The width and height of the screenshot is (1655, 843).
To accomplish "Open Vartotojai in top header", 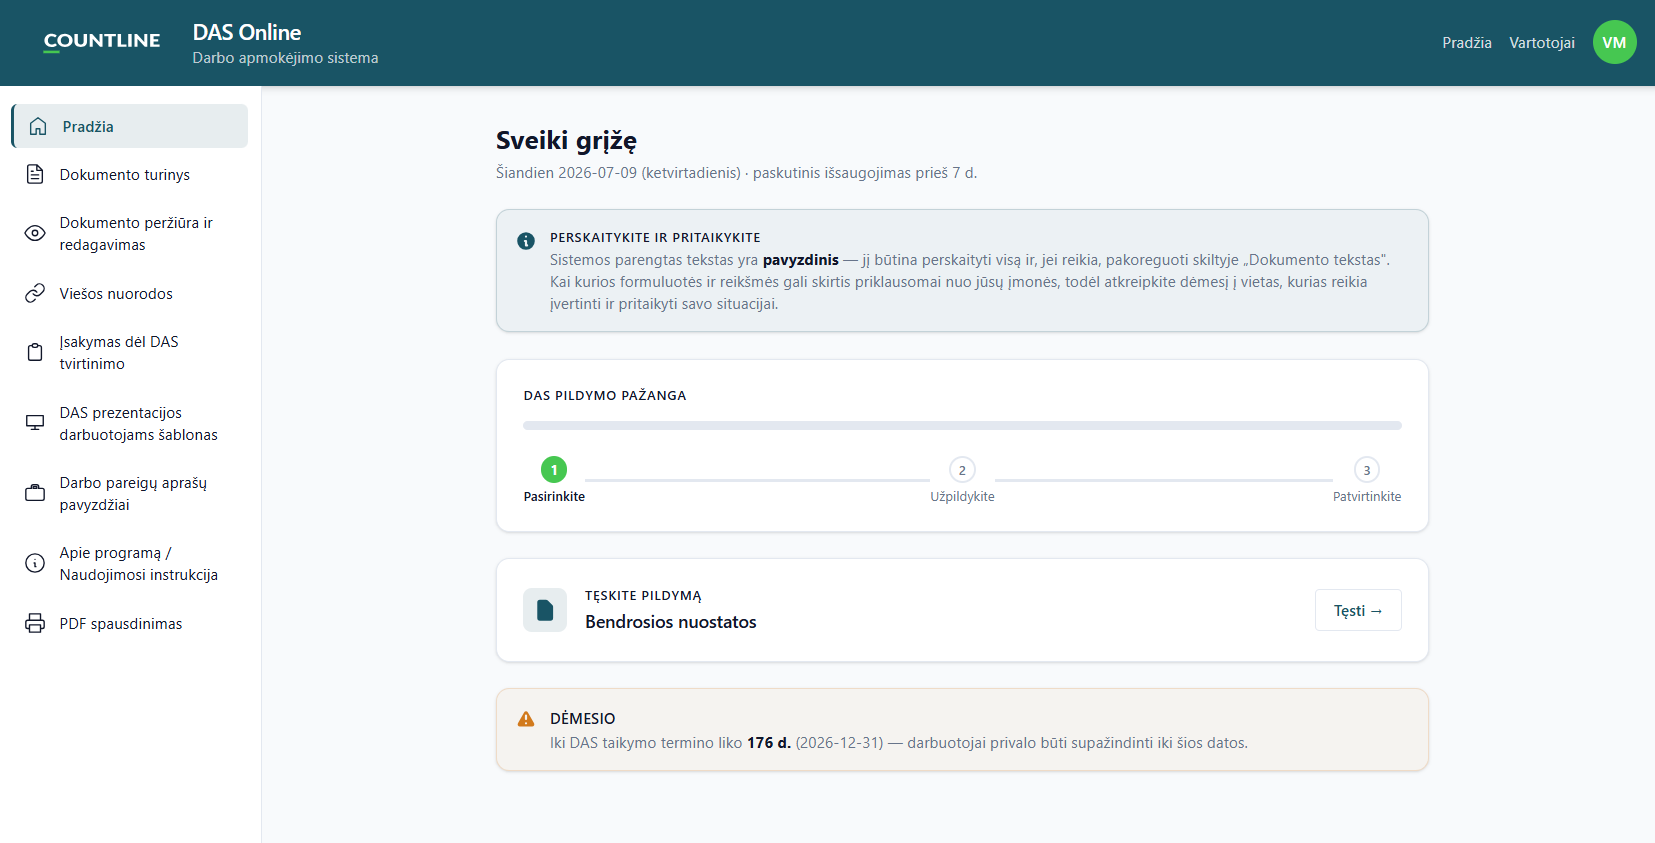I will 1541,42.
